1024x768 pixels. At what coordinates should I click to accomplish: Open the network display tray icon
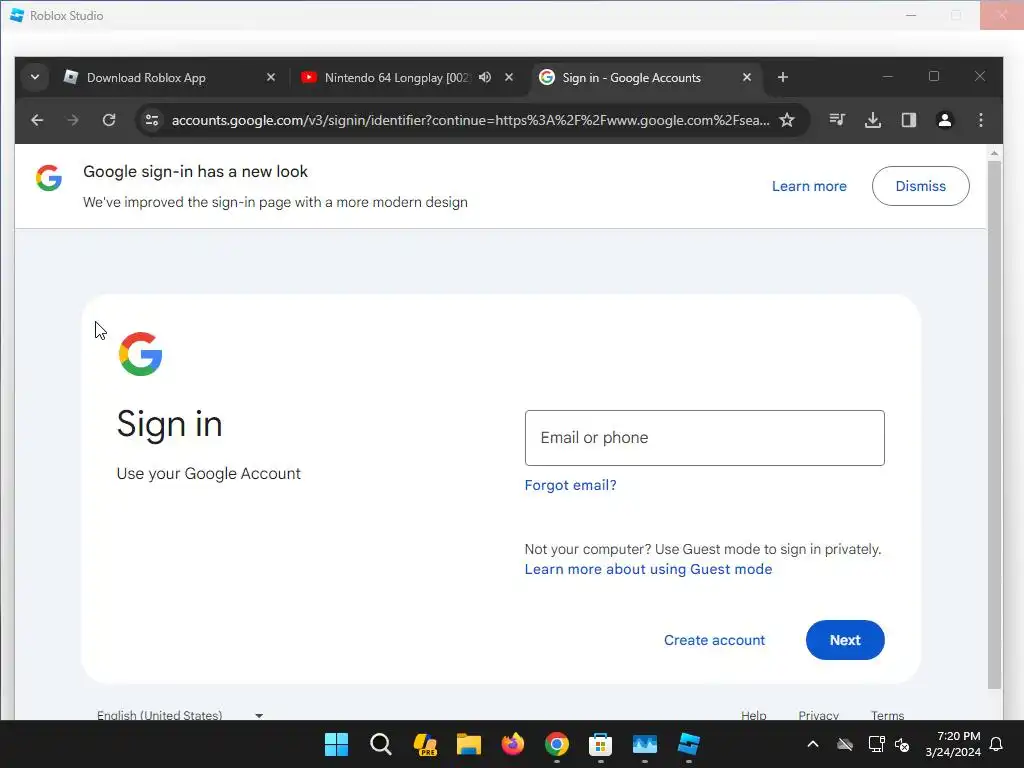(876, 744)
